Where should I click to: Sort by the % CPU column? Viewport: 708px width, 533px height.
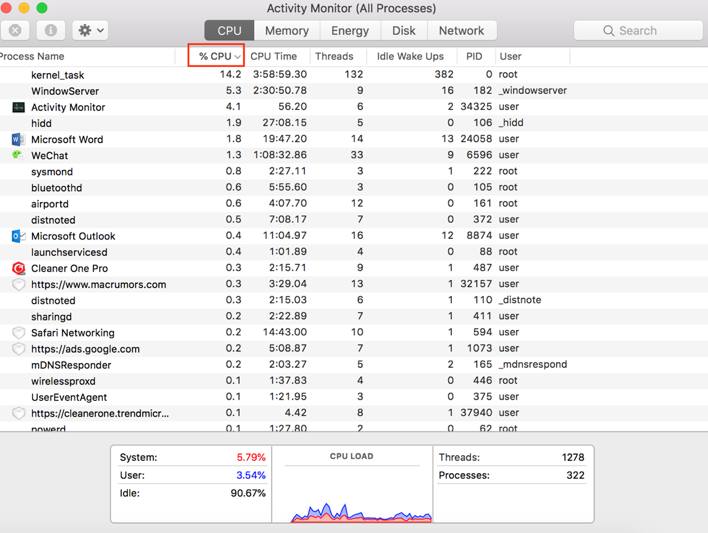tap(216, 56)
